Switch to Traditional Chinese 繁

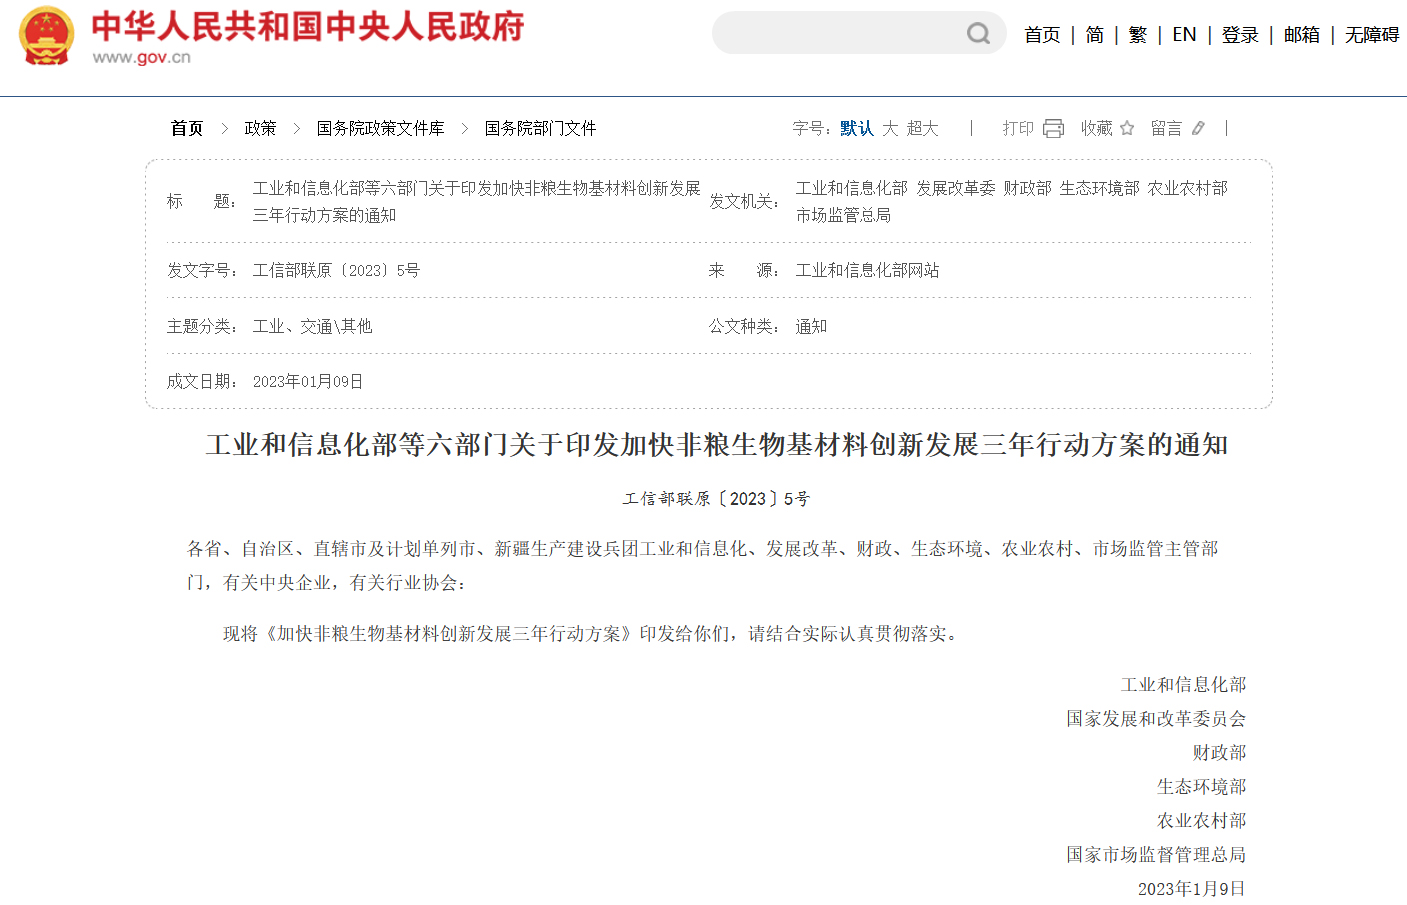tap(1138, 35)
